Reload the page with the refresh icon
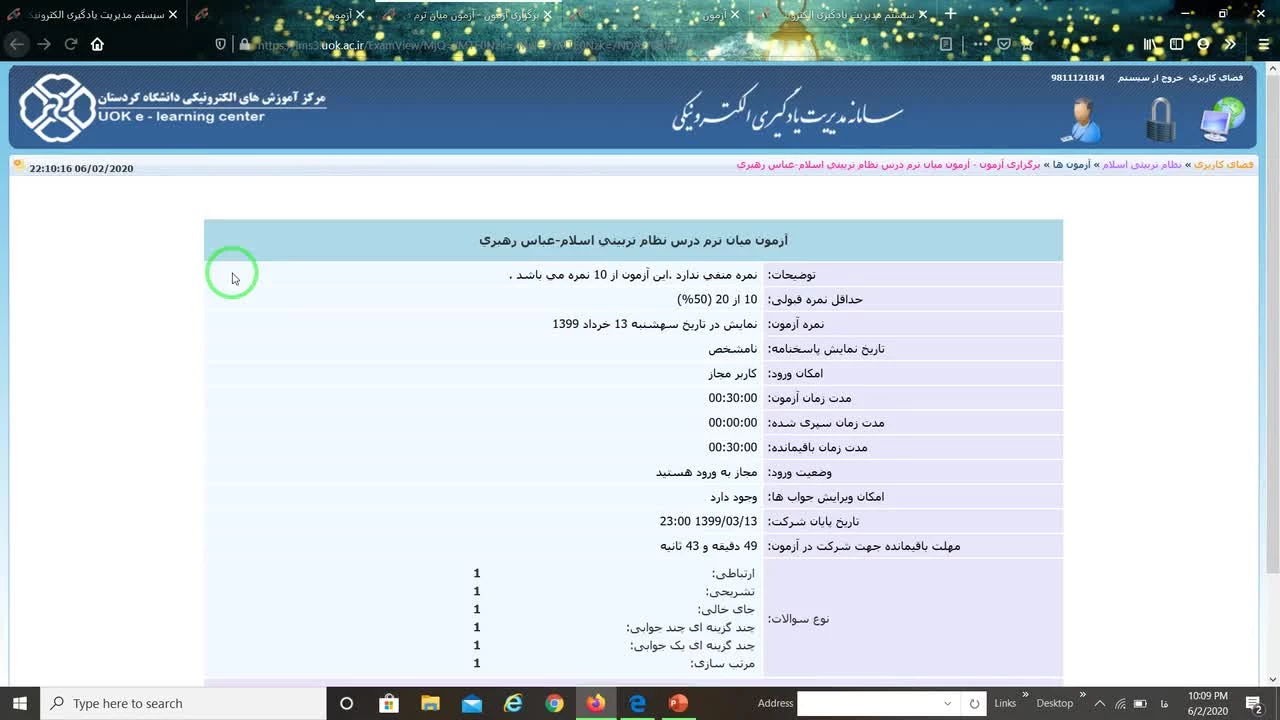The width and height of the screenshot is (1280, 720). [71, 44]
